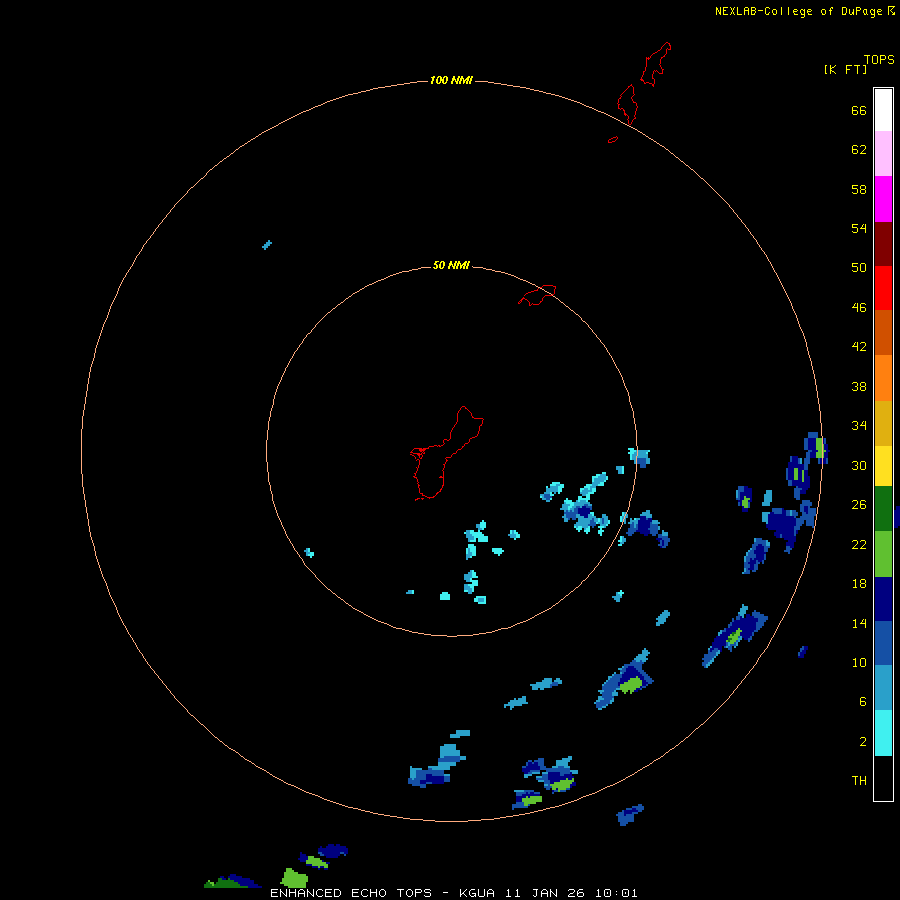
Task: Click the "KGUA" station identifier
Action: (x=478, y=893)
